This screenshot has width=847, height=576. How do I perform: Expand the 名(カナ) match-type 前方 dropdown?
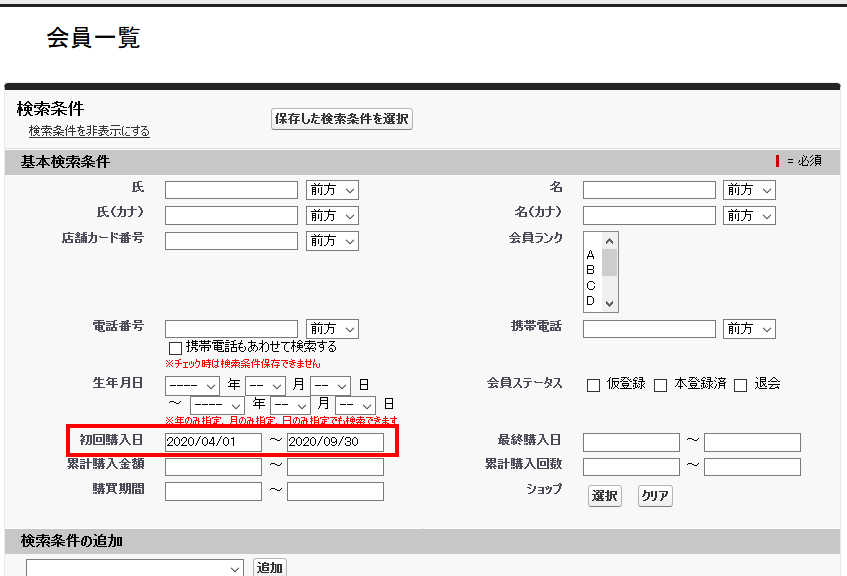tap(749, 215)
